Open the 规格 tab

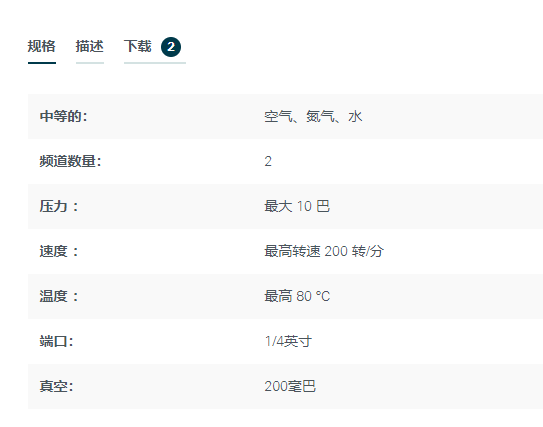(42, 46)
